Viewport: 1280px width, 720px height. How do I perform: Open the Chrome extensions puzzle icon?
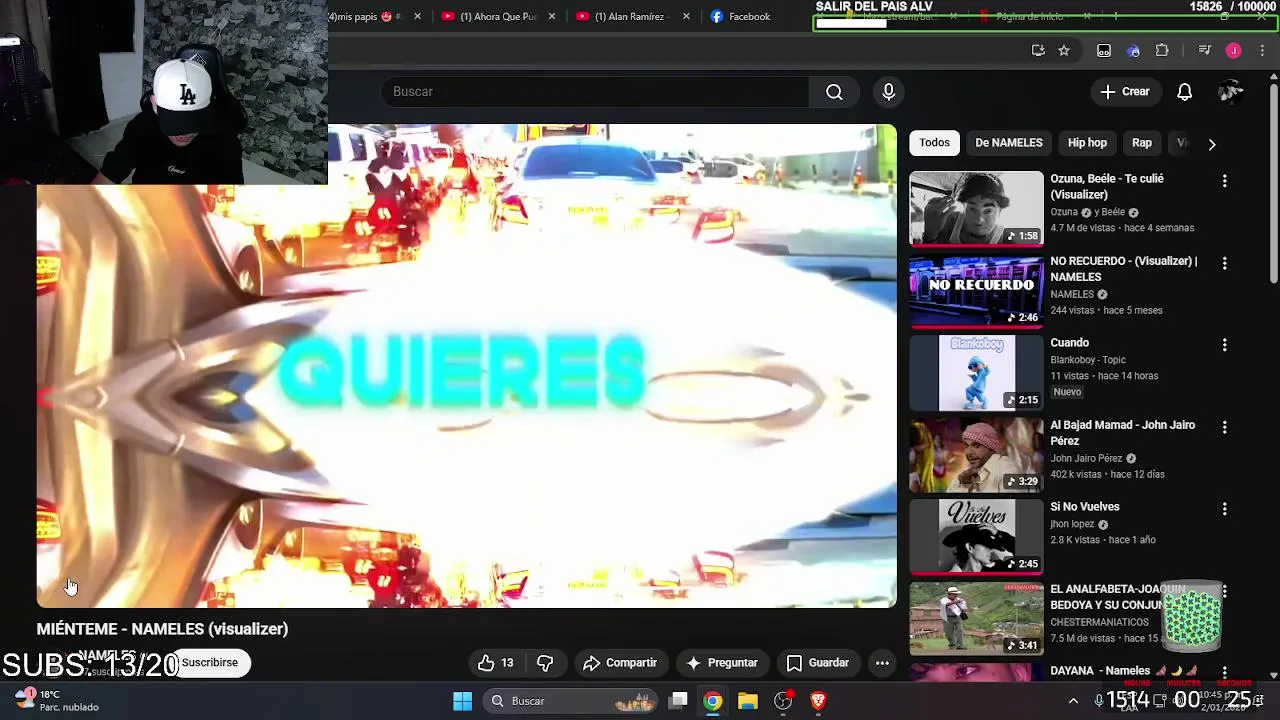click(x=1162, y=51)
